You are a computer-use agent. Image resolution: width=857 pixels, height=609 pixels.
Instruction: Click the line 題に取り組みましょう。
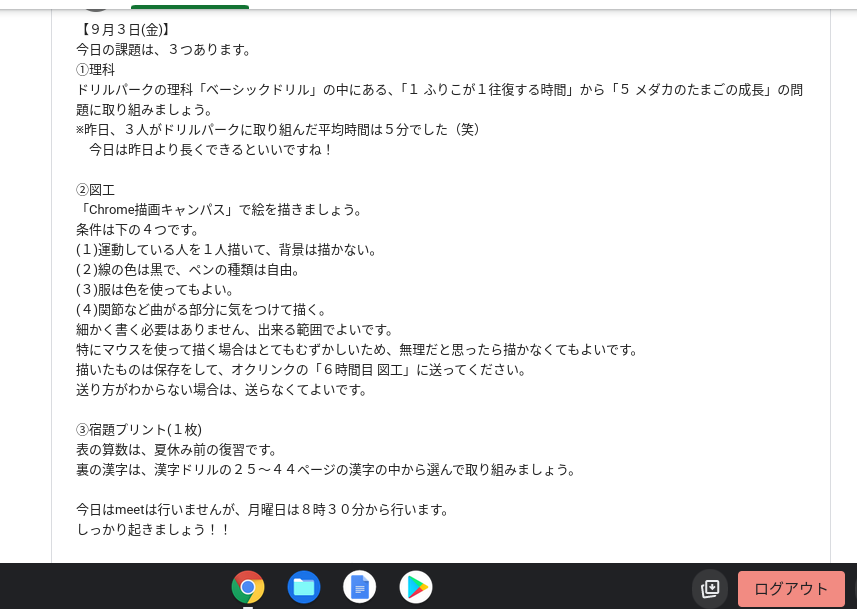(x=145, y=110)
